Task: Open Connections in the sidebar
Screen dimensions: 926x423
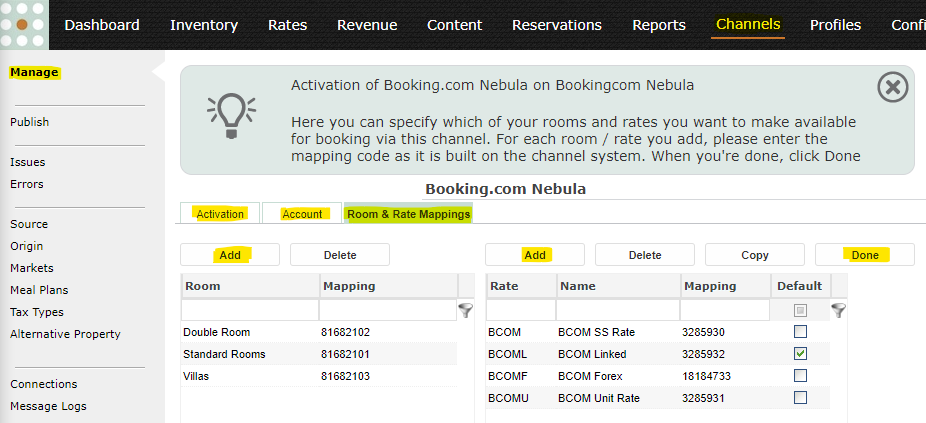Action: point(44,384)
